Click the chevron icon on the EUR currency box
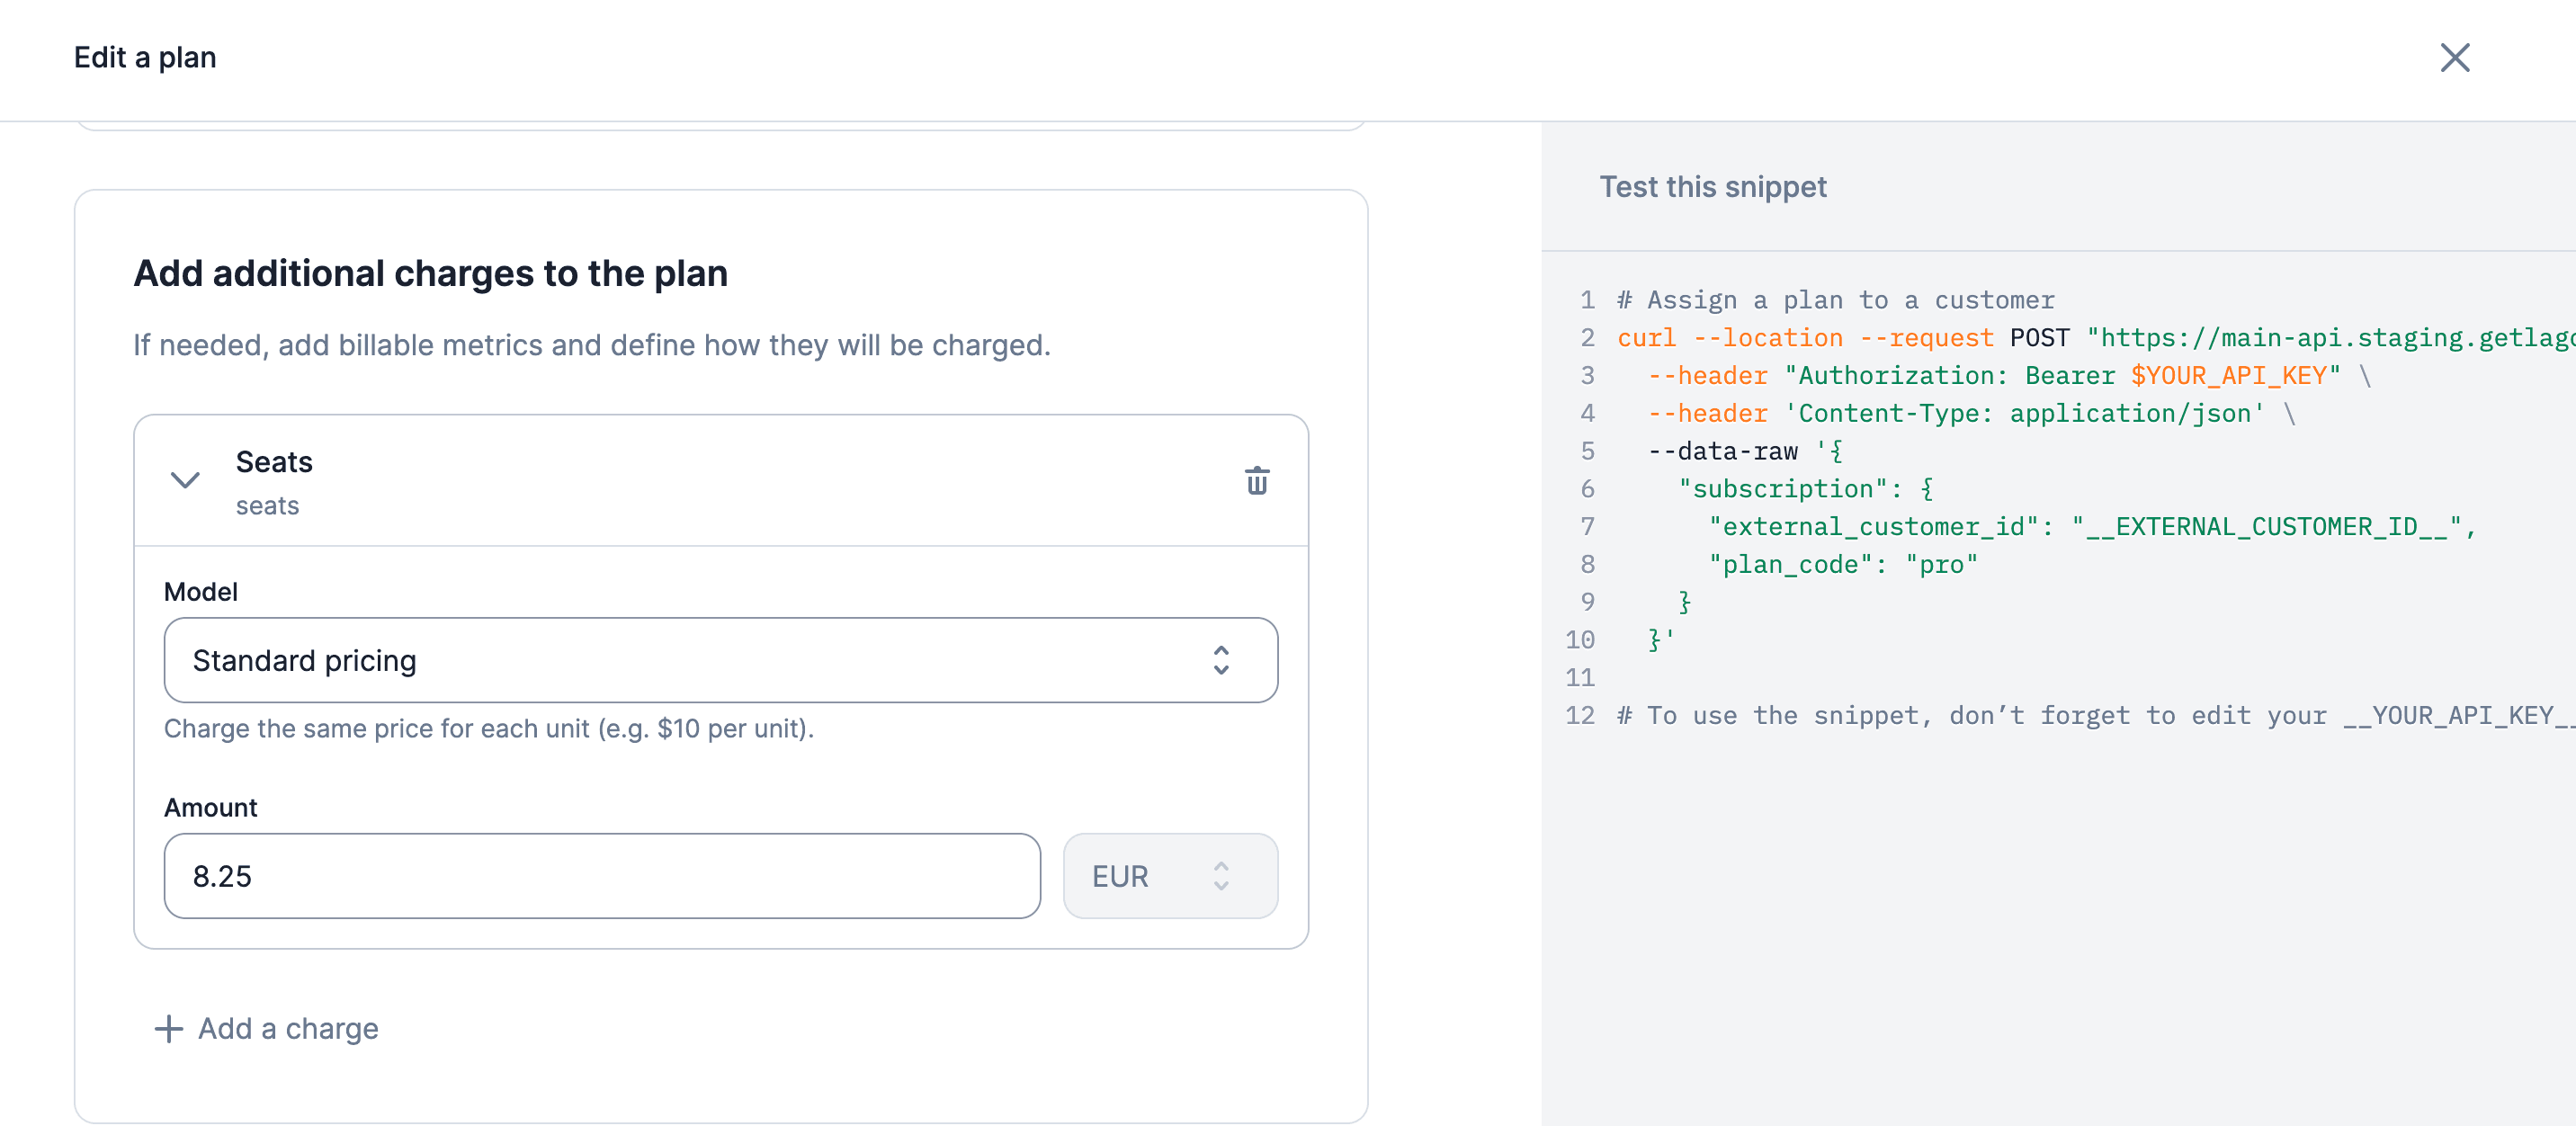This screenshot has width=2576, height=1126. pyautogui.click(x=1221, y=876)
